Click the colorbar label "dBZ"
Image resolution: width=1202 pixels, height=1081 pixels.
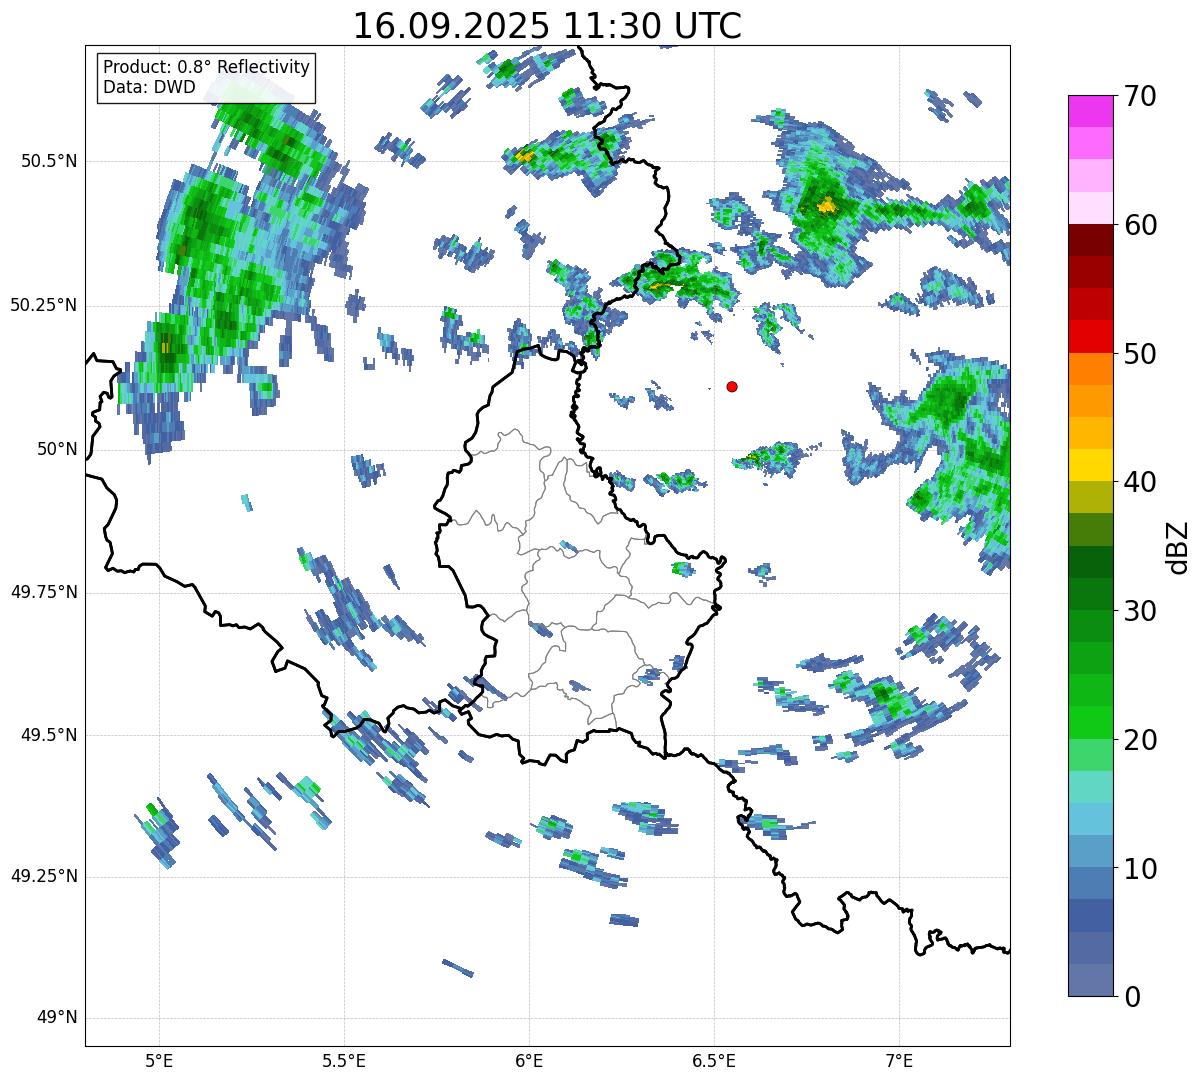point(1178,547)
